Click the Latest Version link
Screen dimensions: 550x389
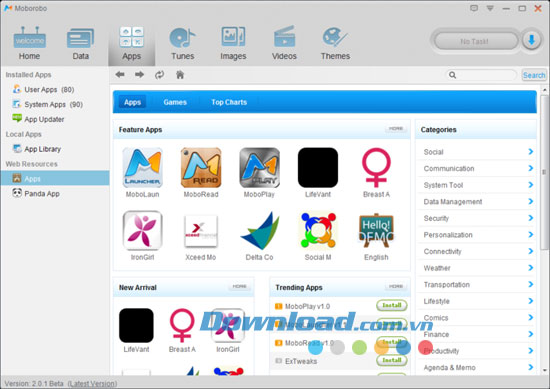tap(92, 384)
